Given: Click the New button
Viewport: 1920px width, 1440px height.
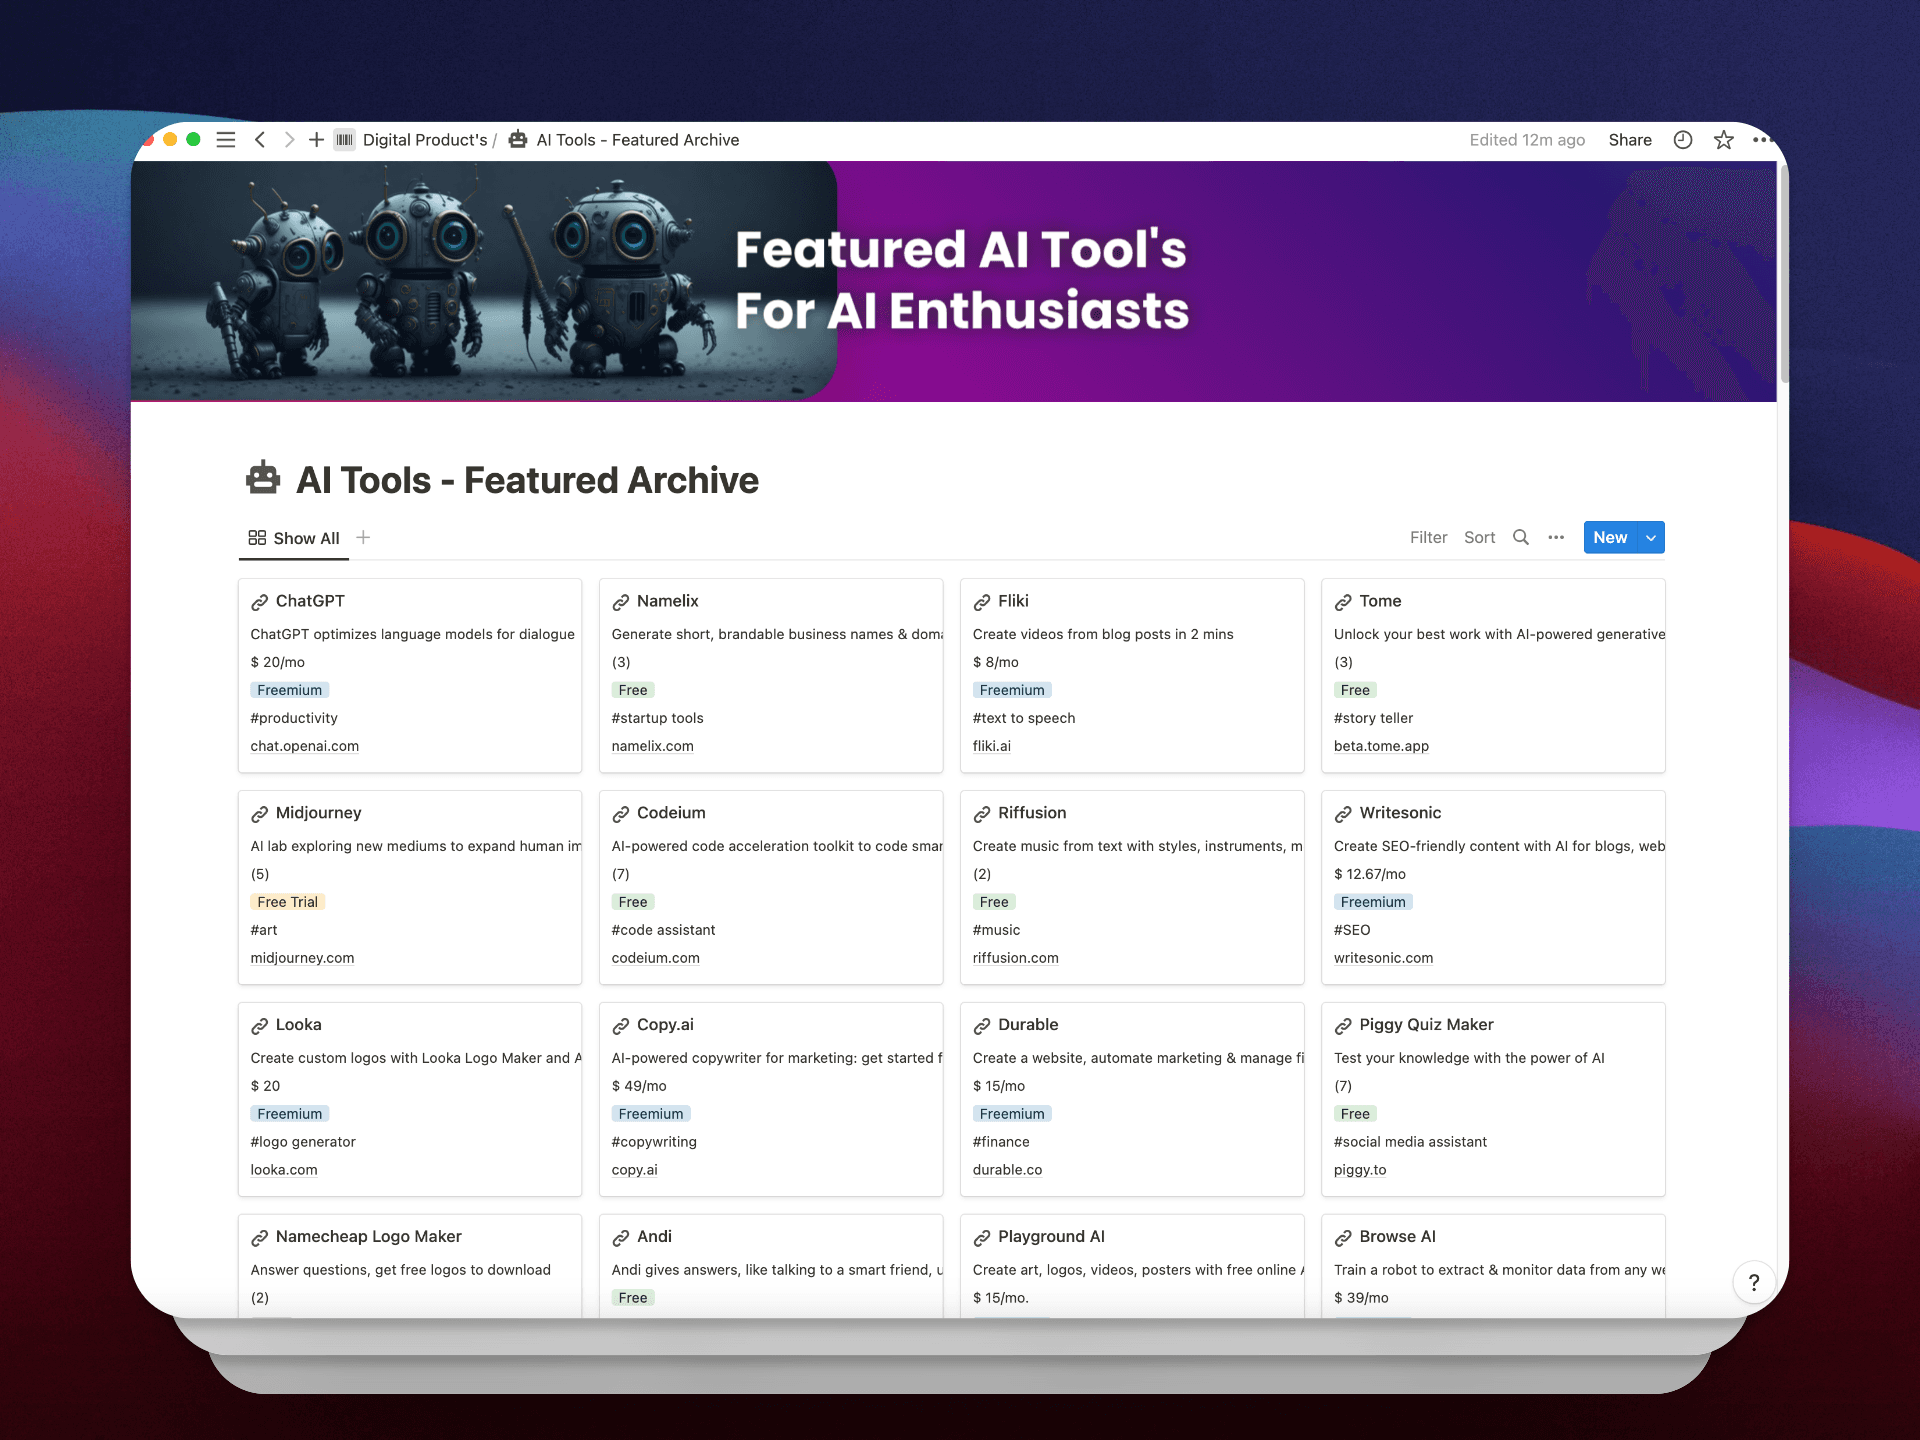Looking at the screenshot, I should point(1610,537).
